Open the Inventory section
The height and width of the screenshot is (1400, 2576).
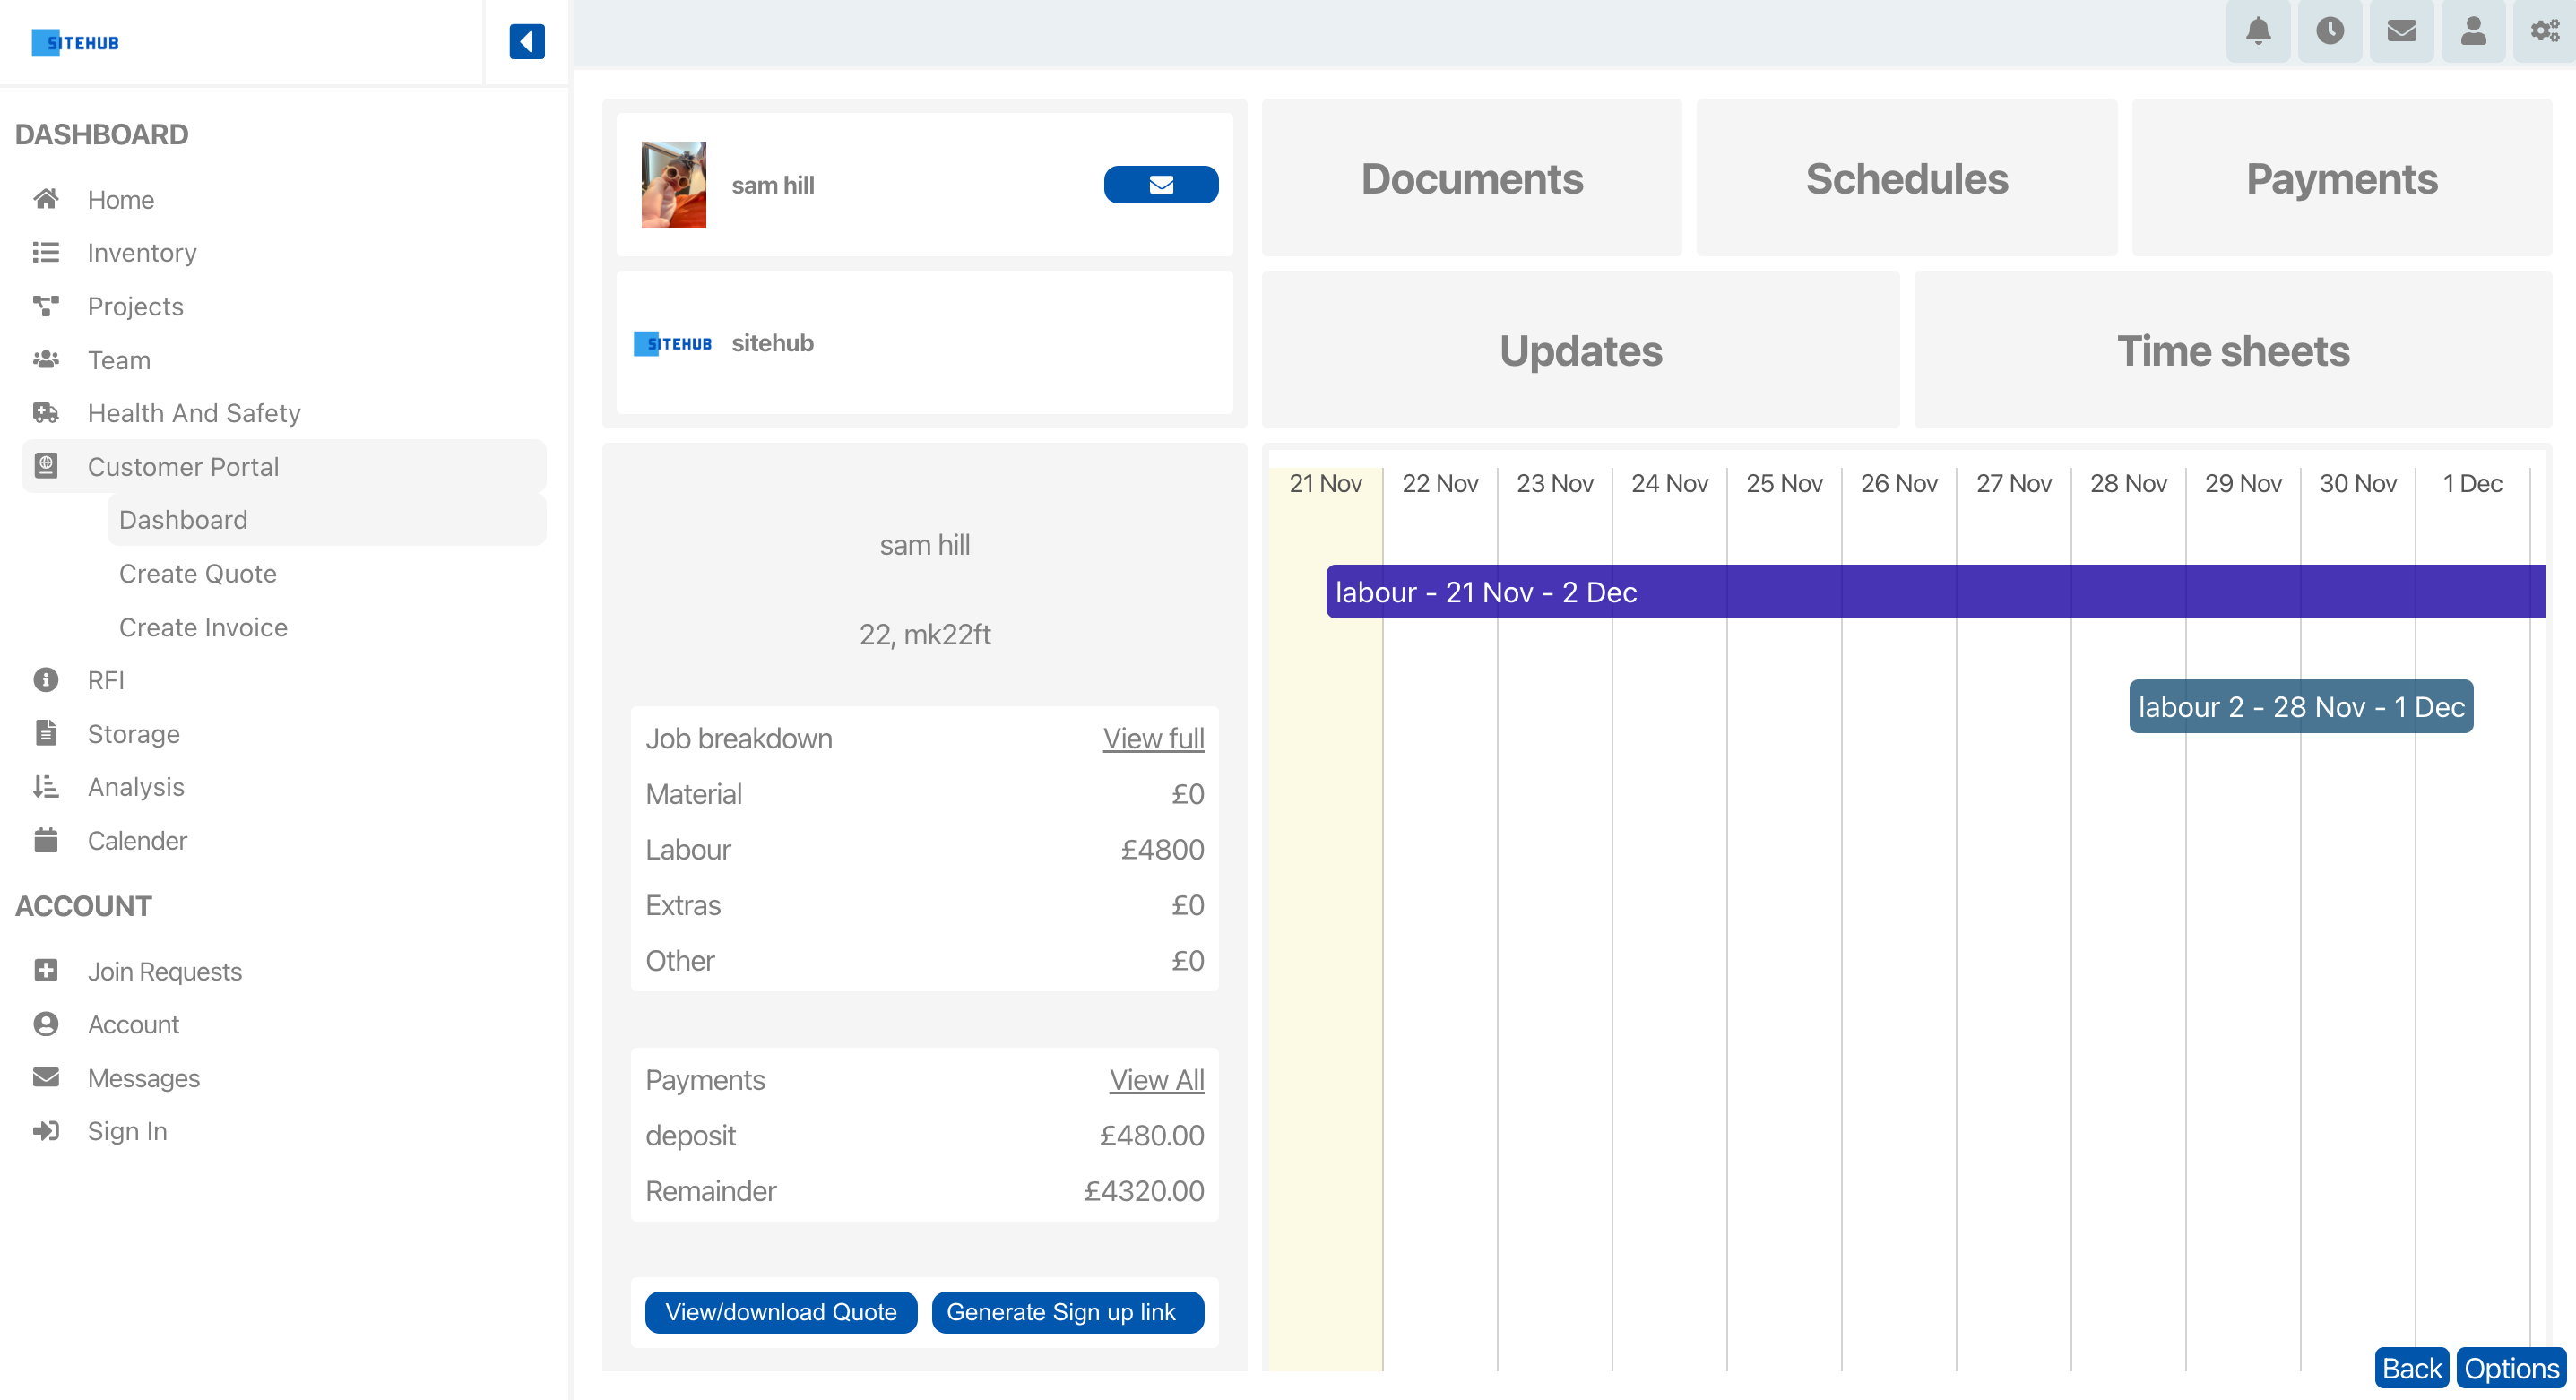142,252
